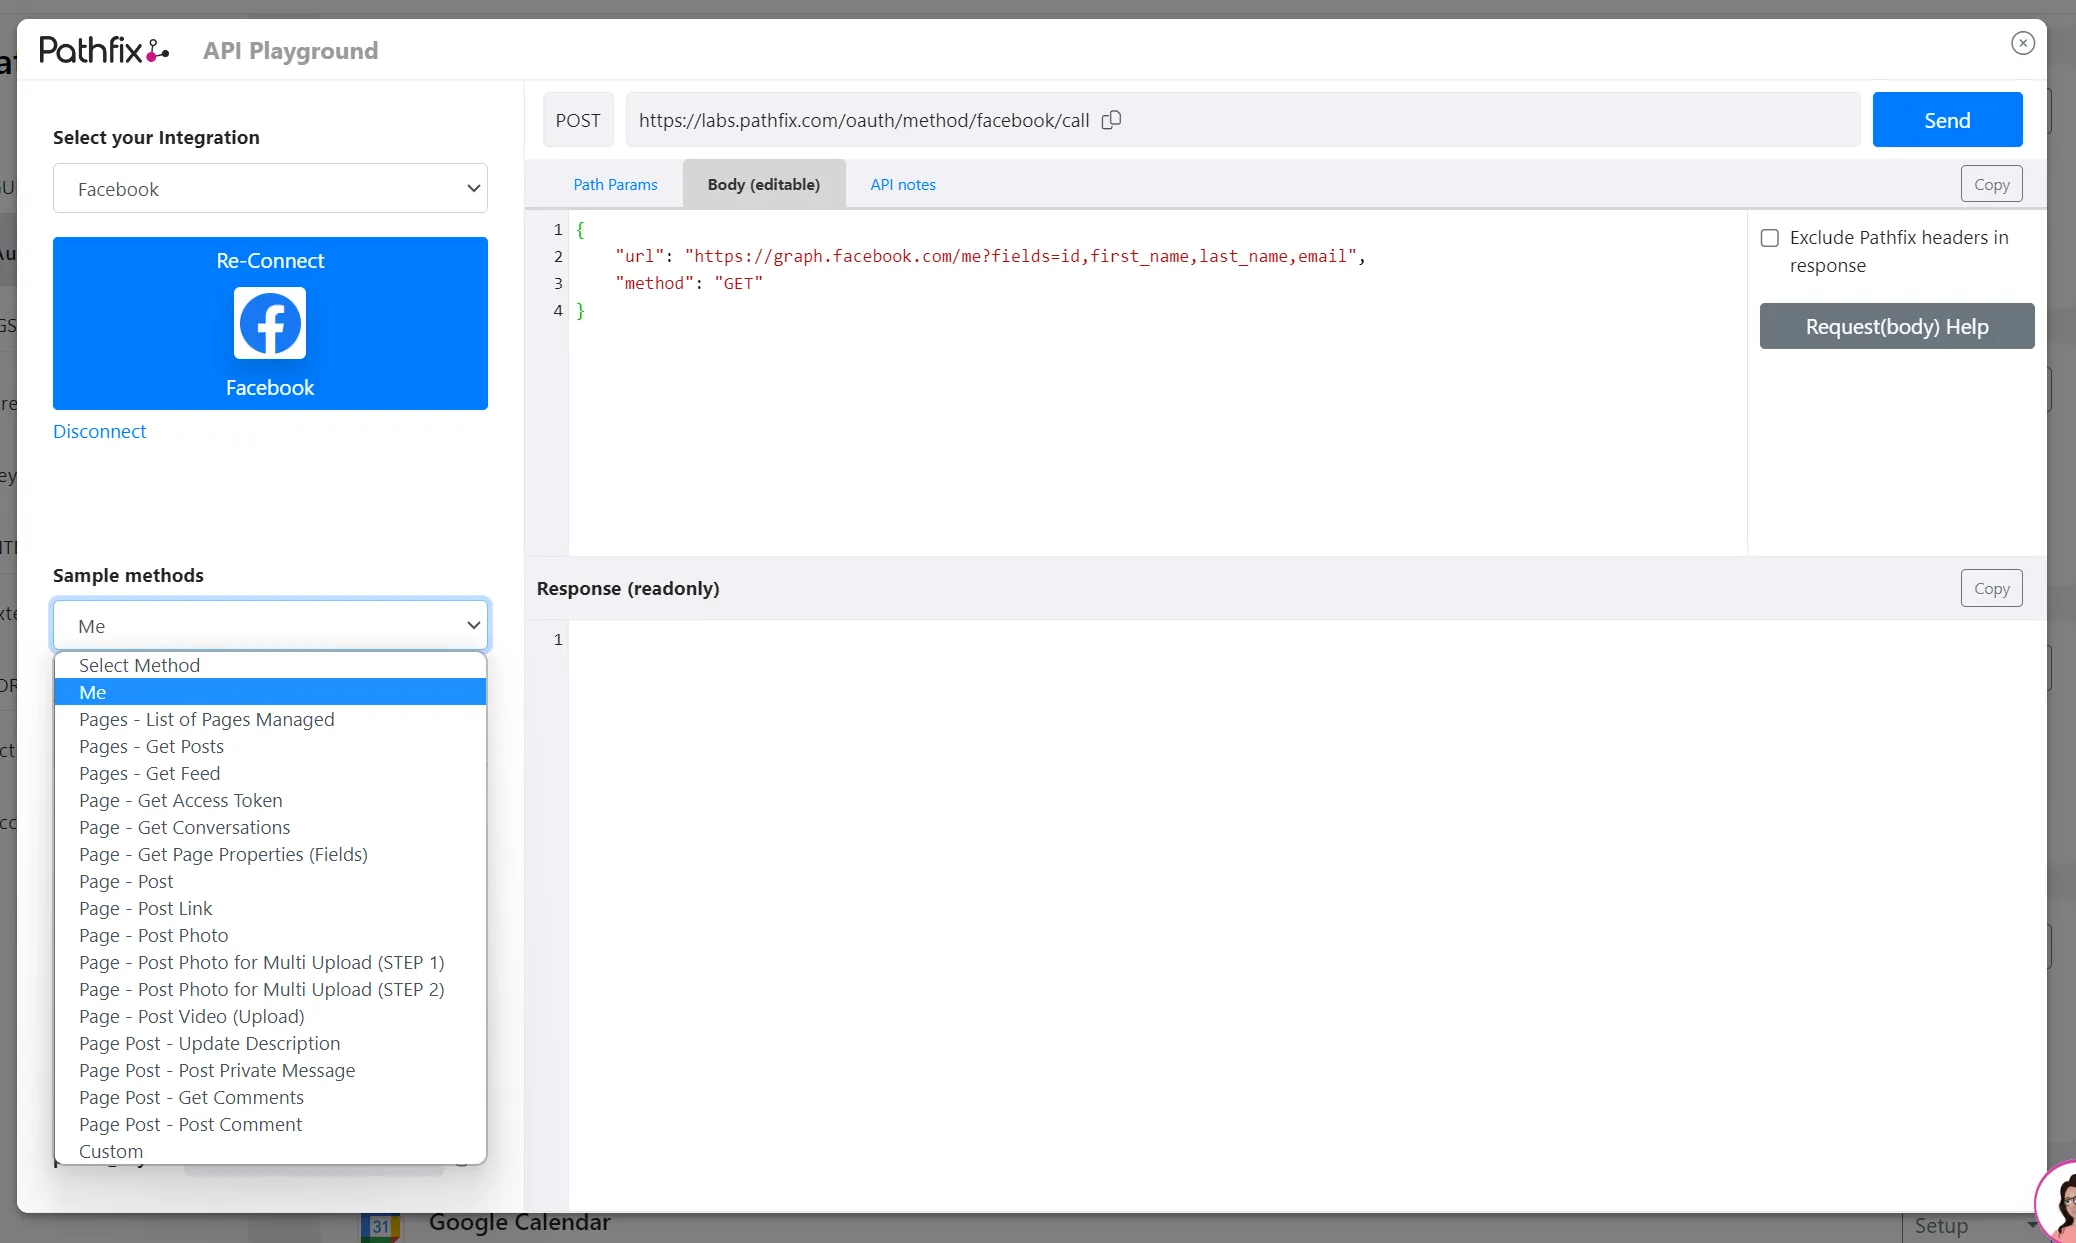Click the 'Google Calendar' text in background
This screenshot has width=2076, height=1243.
click(519, 1222)
